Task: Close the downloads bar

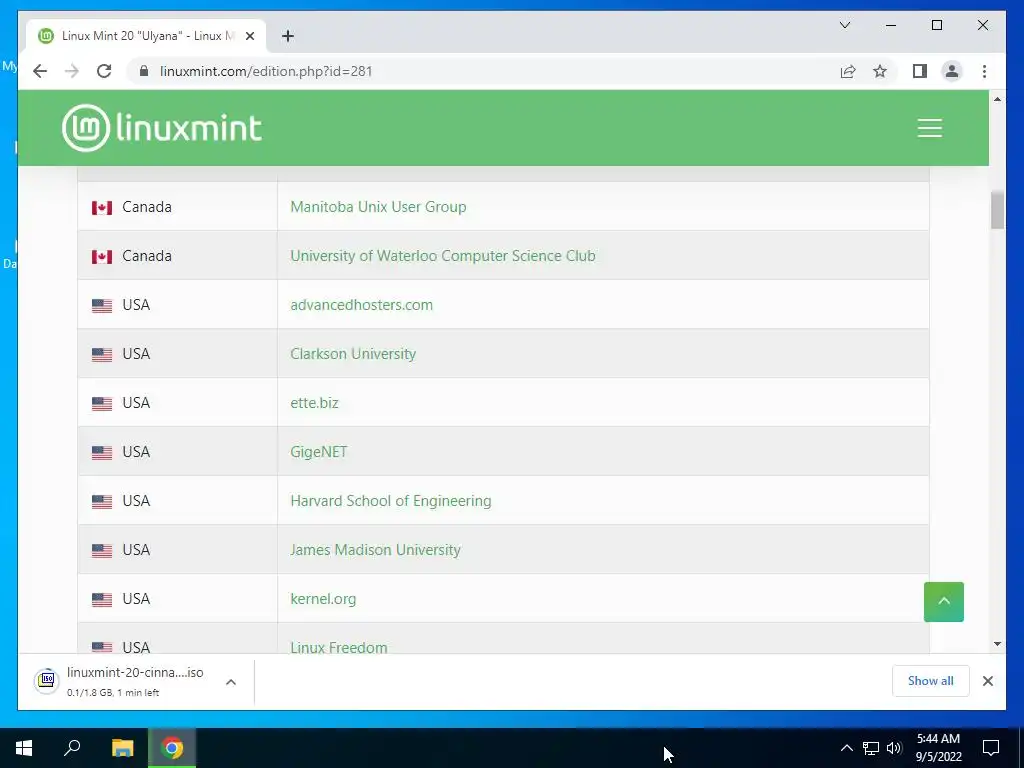Action: (987, 681)
